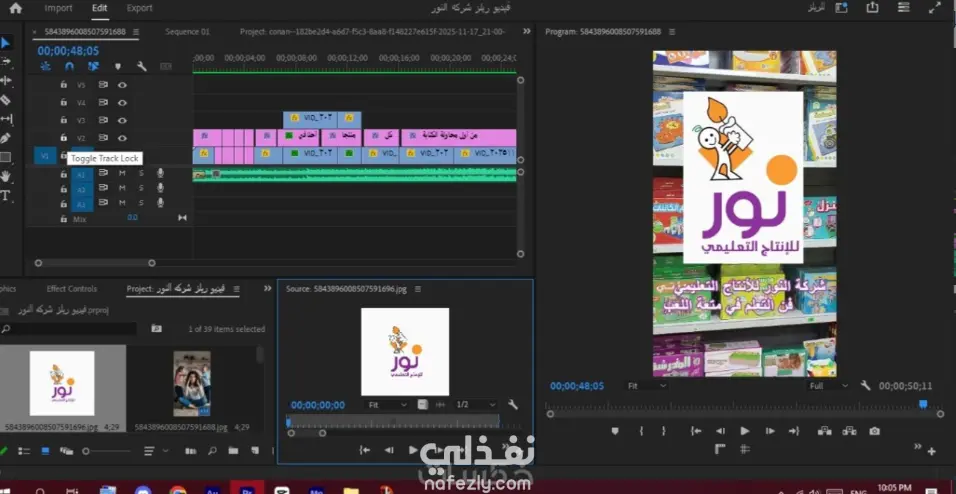Switch Project panel to list view
Image resolution: width=956 pixels, height=494 pixels.
pos(24,451)
